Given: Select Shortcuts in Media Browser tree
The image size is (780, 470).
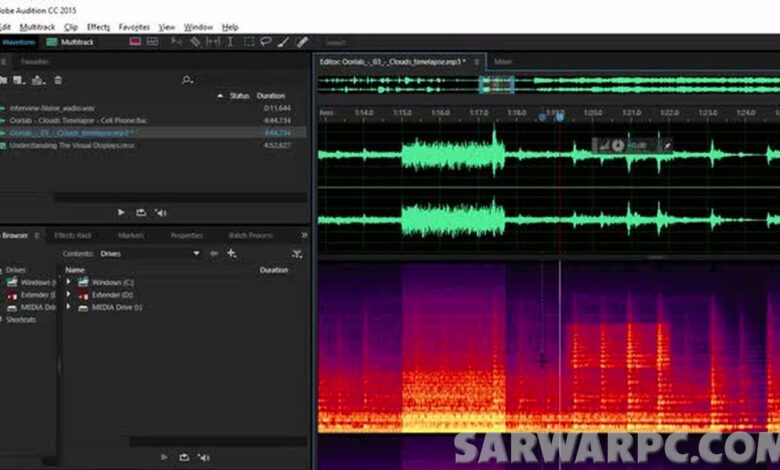Looking at the screenshot, I should (20, 320).
